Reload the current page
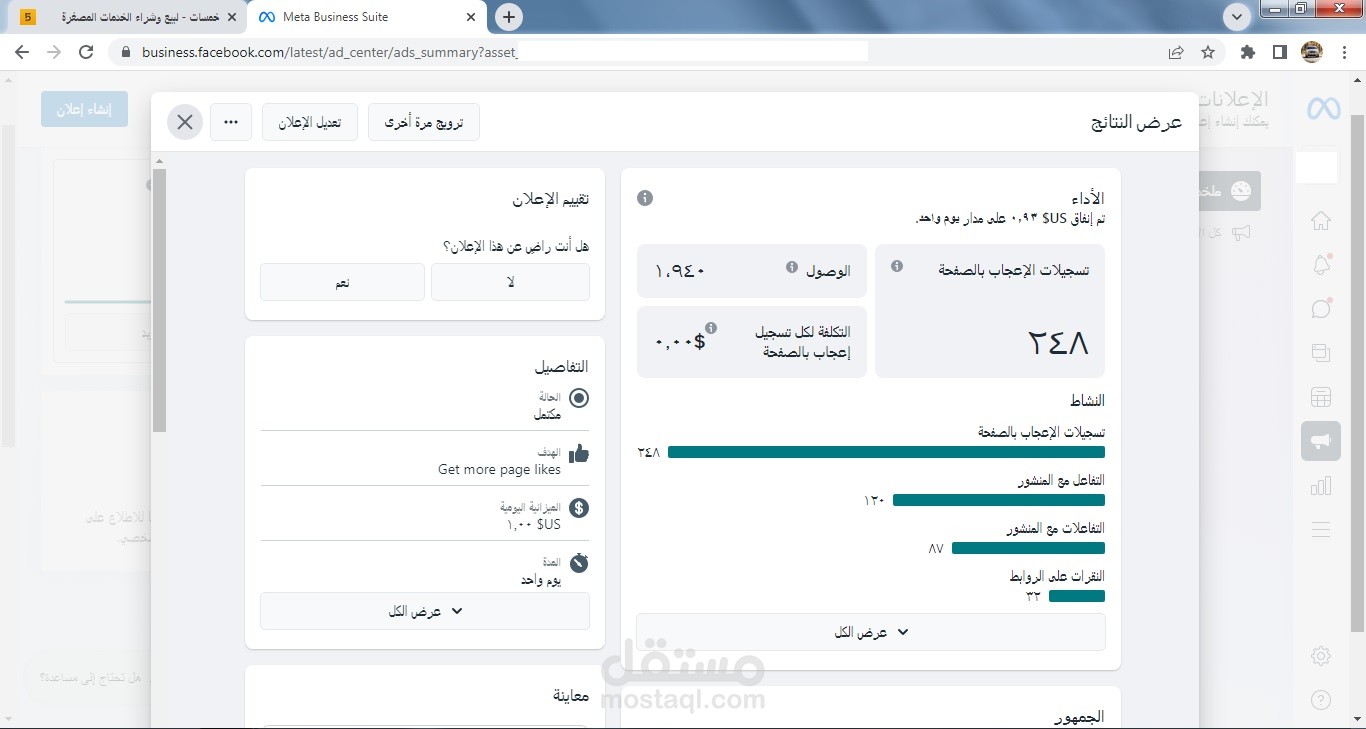The height and width of the screenshot is (729, 1366). coord(86,52)
